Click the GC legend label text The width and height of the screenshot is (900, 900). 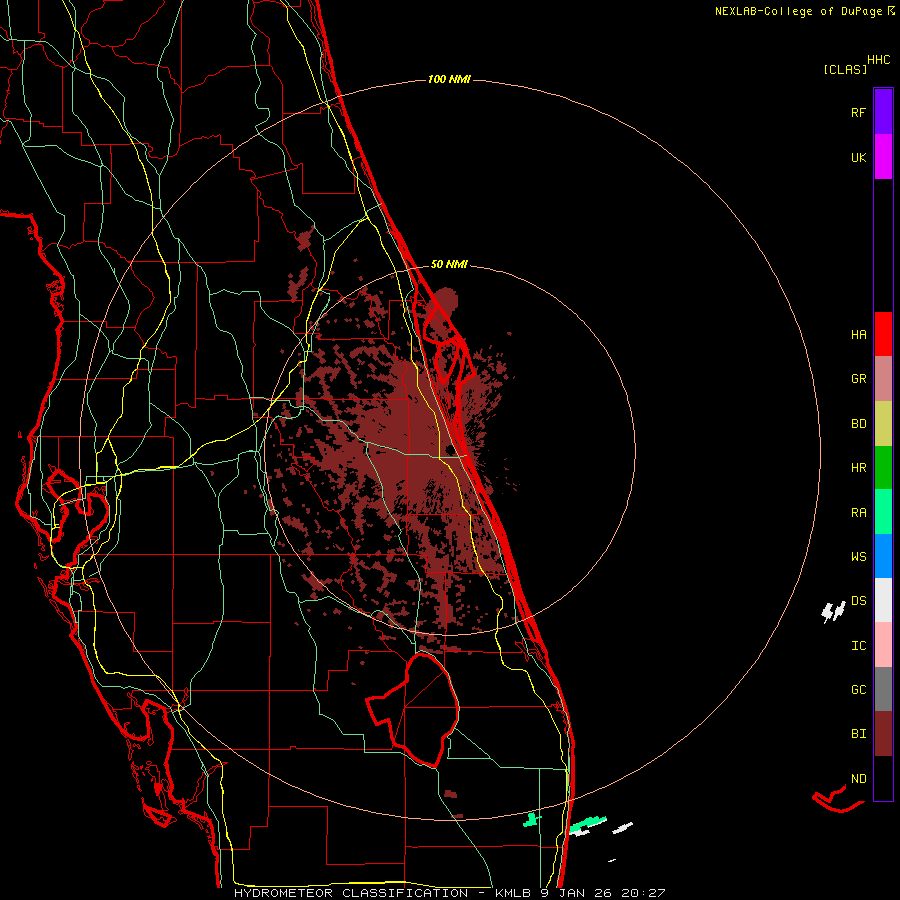(x=858, y=690)
